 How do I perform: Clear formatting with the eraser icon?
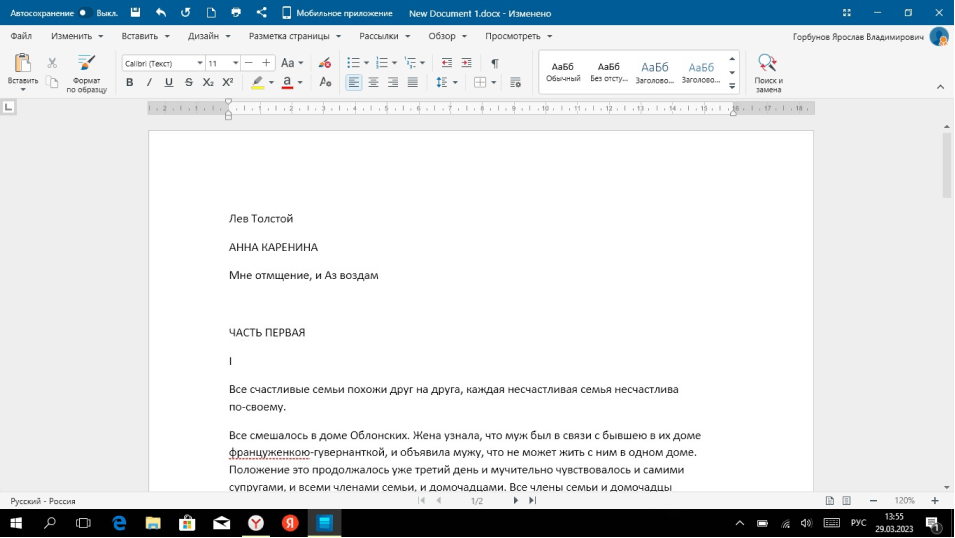(325, 63)
